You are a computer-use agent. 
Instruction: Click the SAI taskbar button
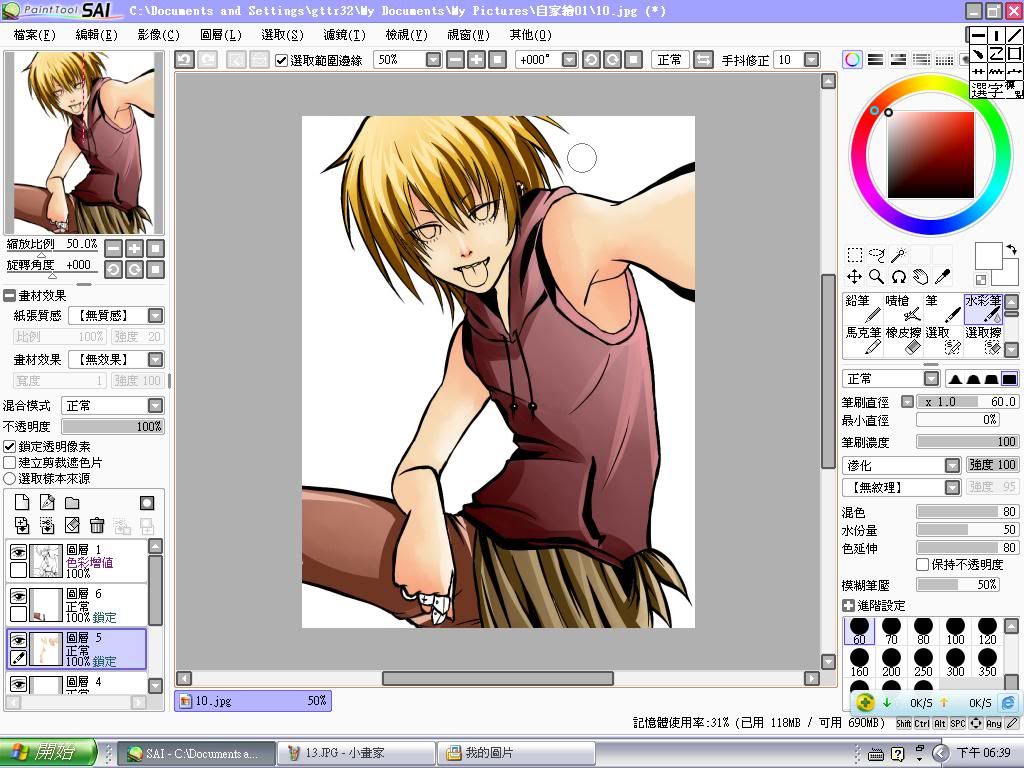(197, 753)
